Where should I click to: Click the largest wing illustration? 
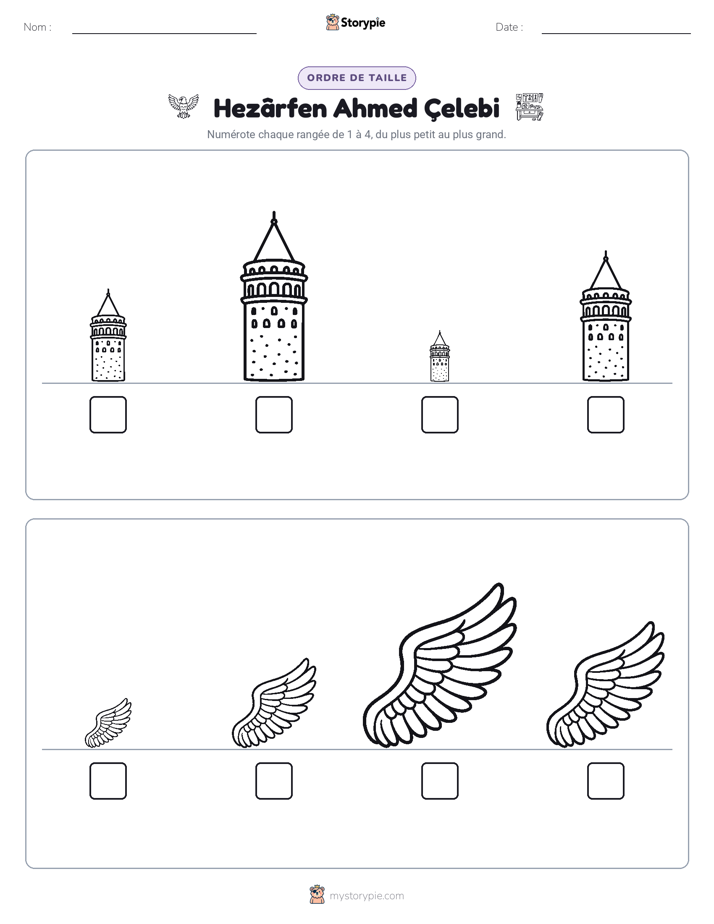pos(440,666)
